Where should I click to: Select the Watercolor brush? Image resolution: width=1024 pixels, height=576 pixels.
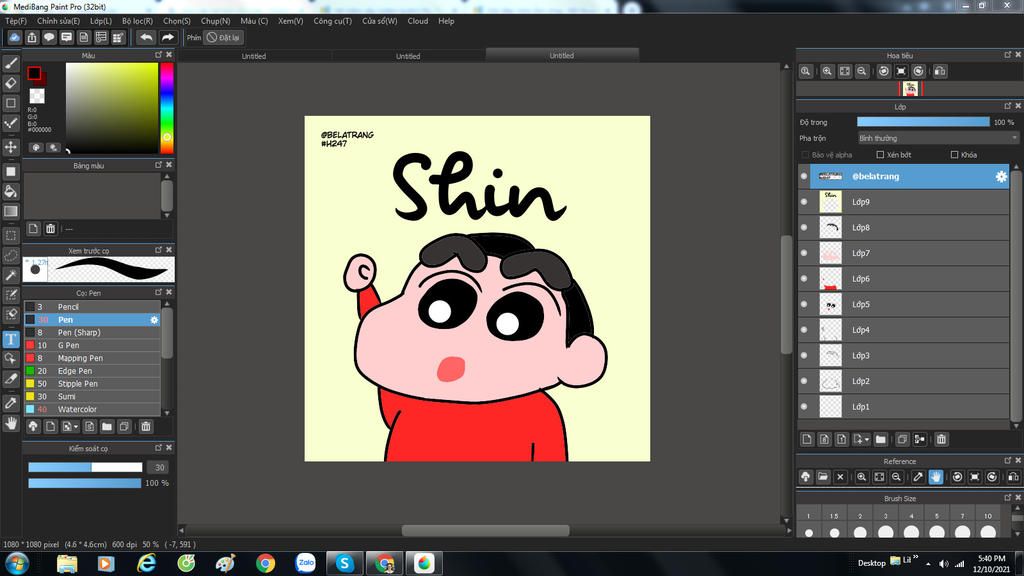(x=92, y=409)
